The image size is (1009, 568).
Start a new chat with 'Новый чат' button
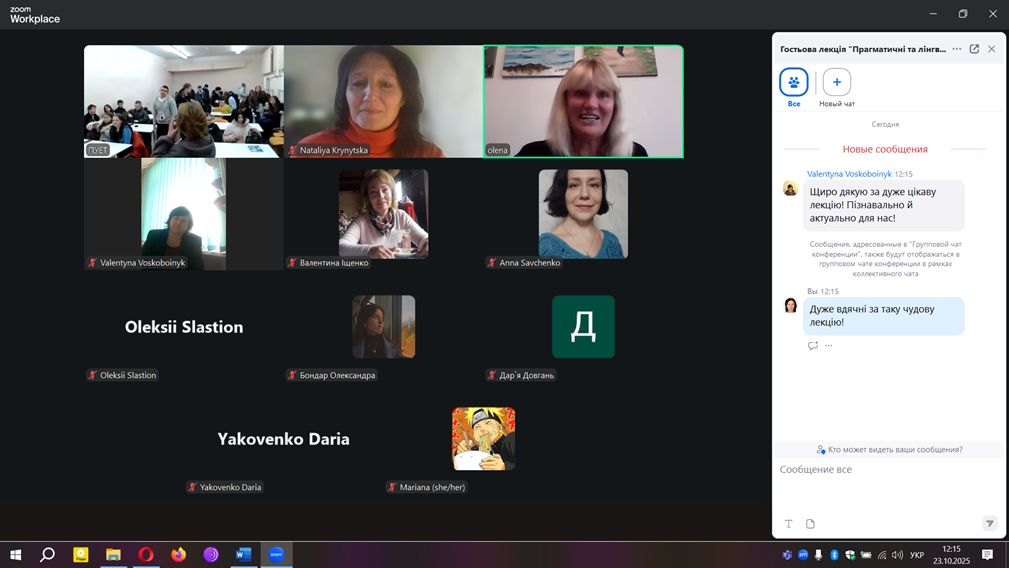tap(836, 83)
